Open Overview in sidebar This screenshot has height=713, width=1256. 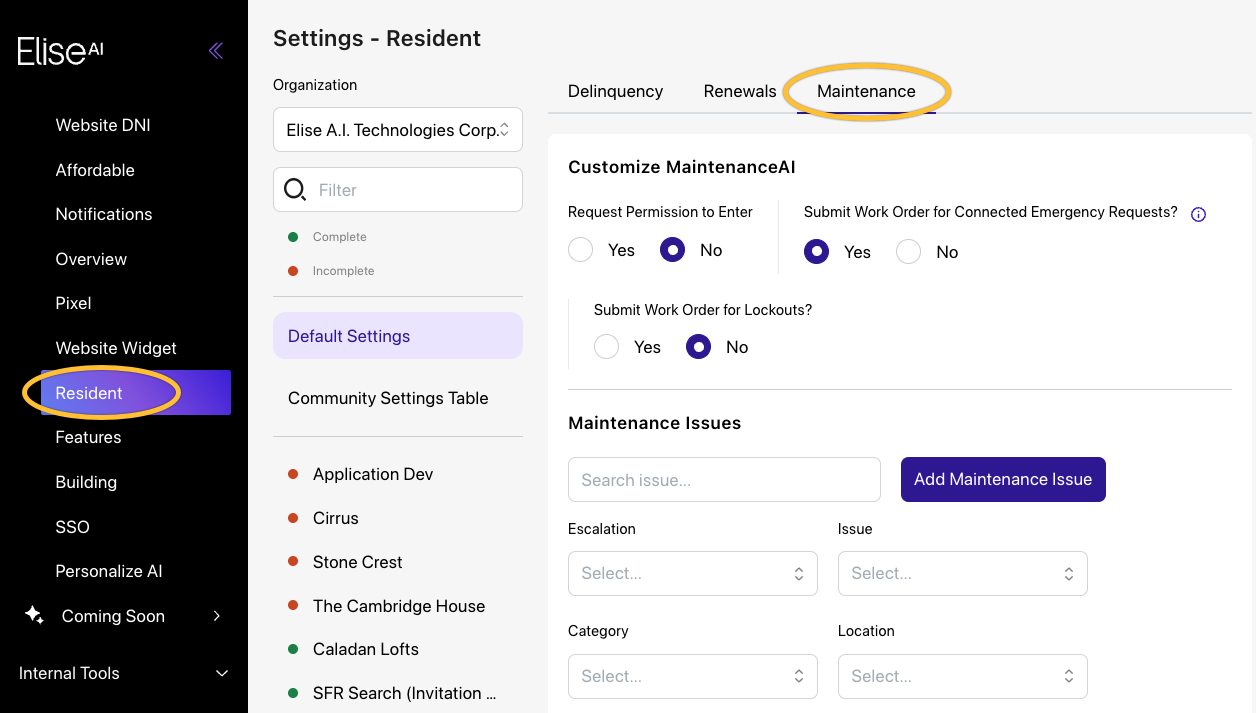tap(91, 259)
